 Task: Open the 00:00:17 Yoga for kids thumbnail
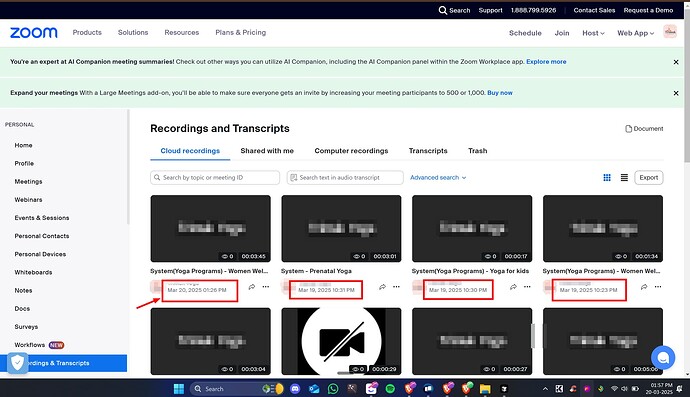click(x=472, y=228)
